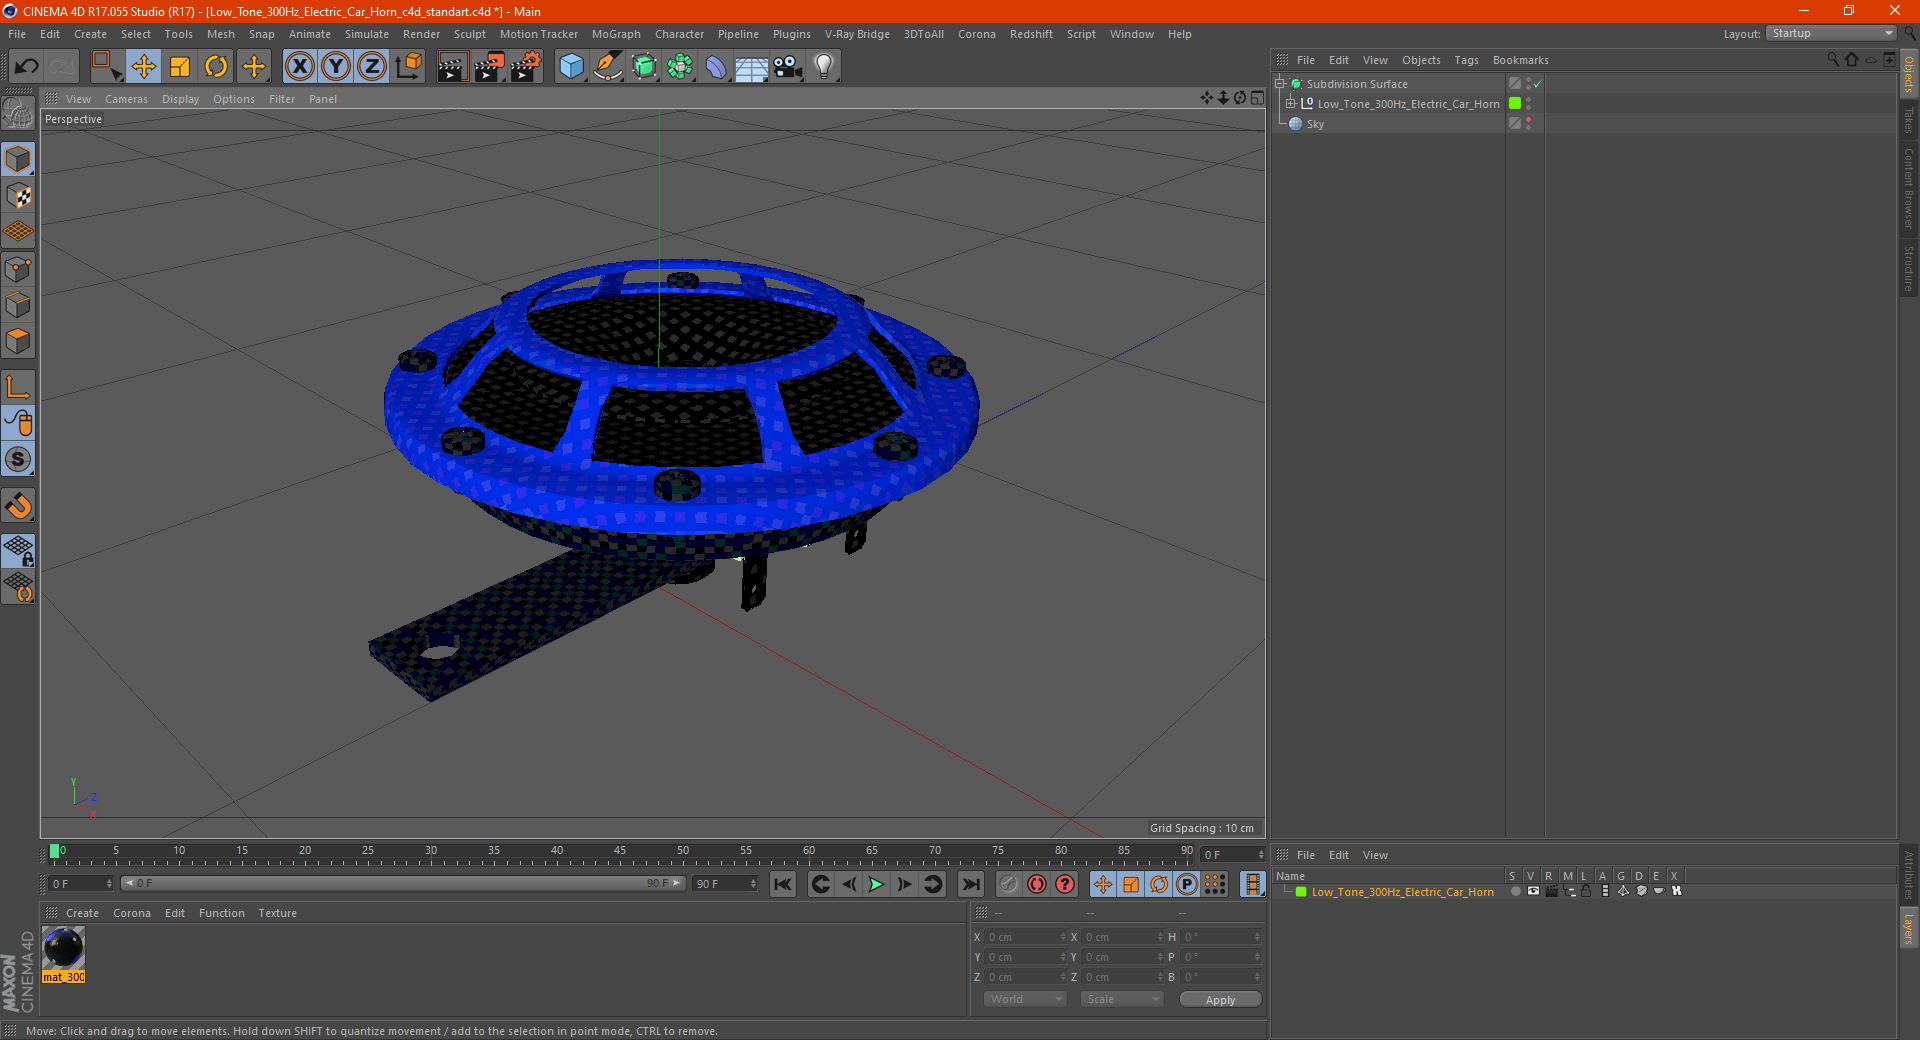1920x1040 pixels.
Task: Go to start of animation
Action: 783,884
